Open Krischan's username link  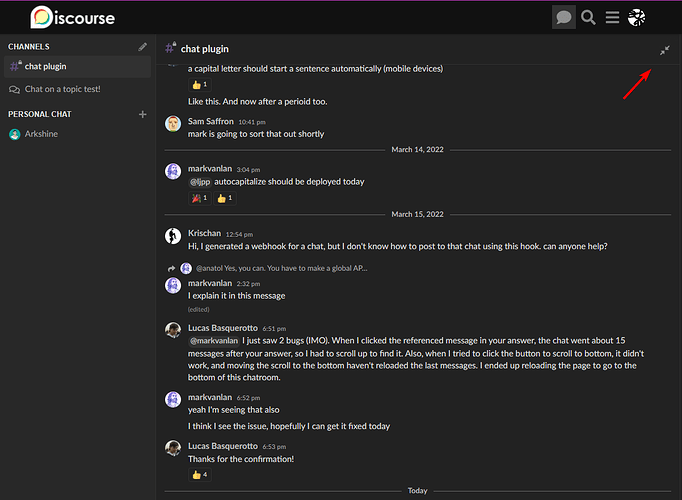point(204,233)
